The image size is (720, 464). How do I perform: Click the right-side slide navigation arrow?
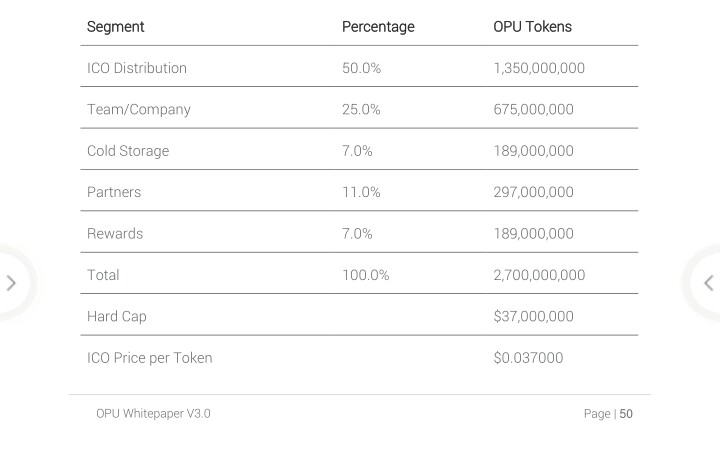[708, 283]
